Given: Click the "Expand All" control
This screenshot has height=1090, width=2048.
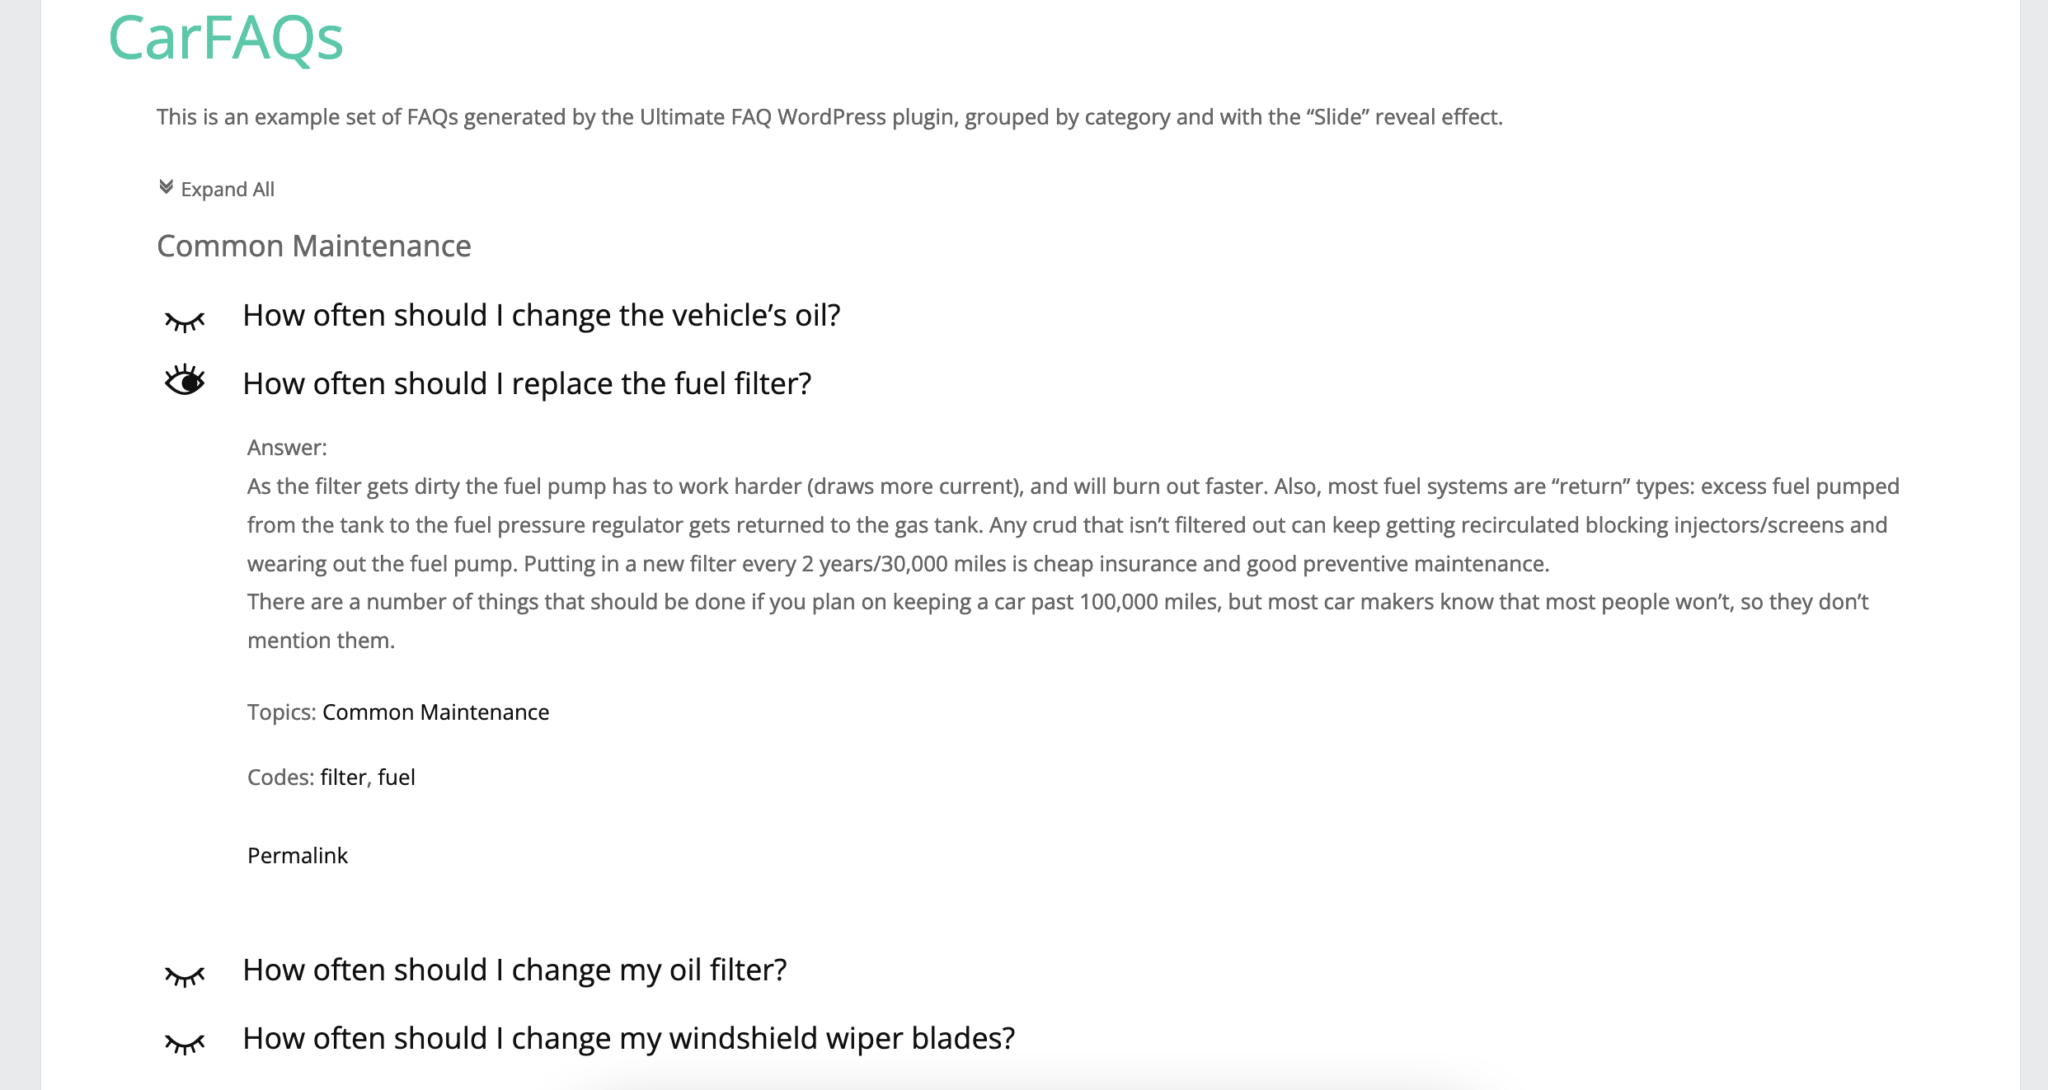Looking at the screenshot, I should [x=227, y=188].
